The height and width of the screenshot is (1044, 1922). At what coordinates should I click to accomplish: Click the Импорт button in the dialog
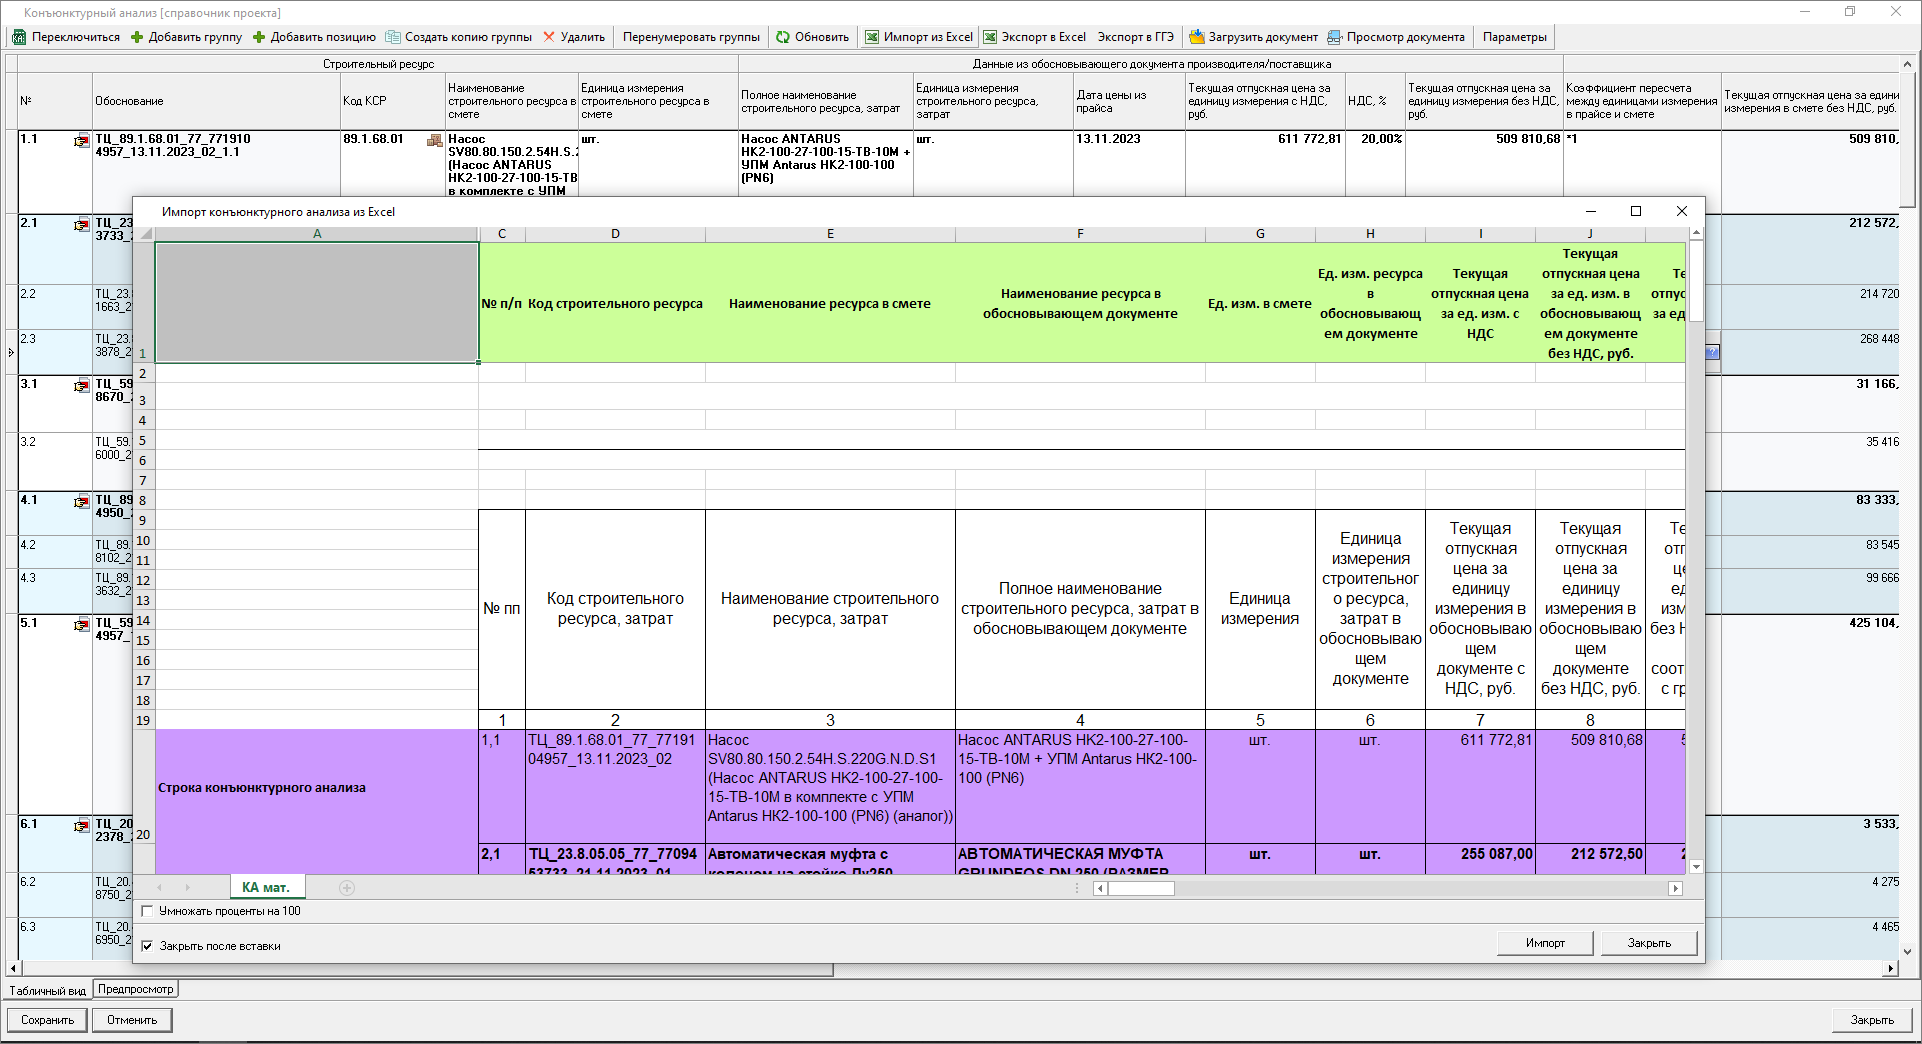click(x=1545, y=943)
